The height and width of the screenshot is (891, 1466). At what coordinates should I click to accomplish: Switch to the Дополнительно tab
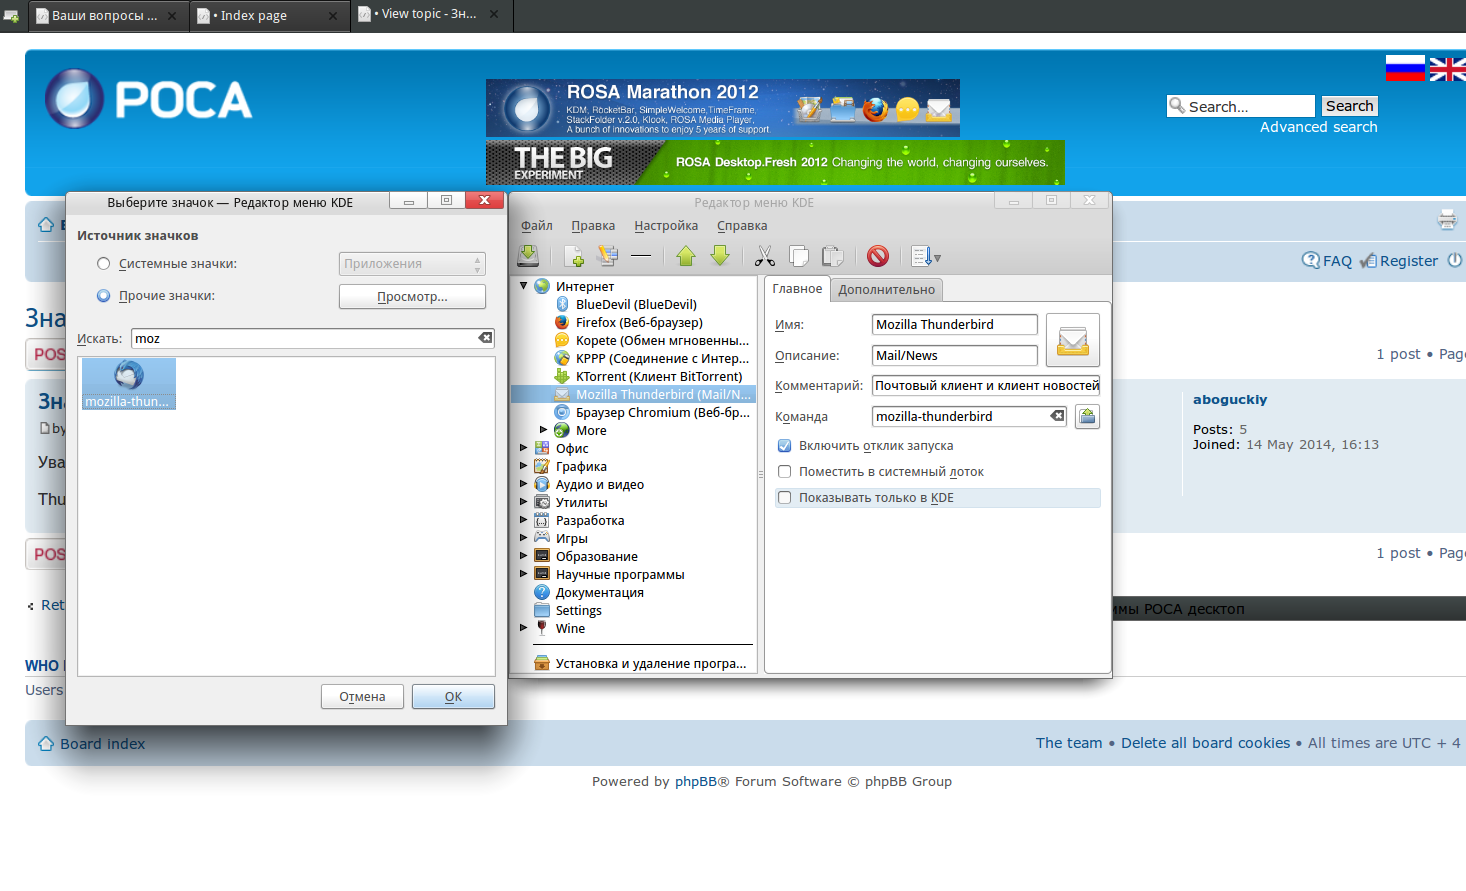pyautogui.click(x=887, y=290)
